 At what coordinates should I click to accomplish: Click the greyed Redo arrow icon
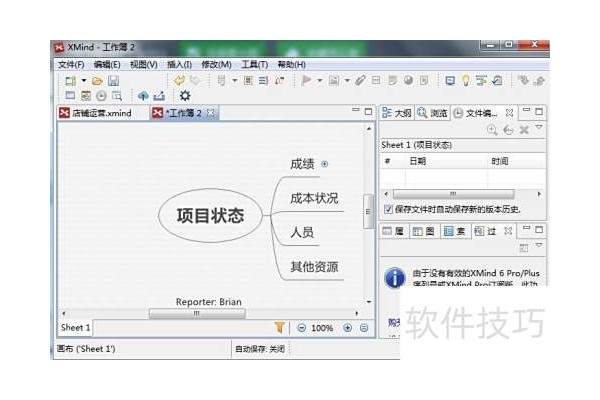[x=195, y=80]
